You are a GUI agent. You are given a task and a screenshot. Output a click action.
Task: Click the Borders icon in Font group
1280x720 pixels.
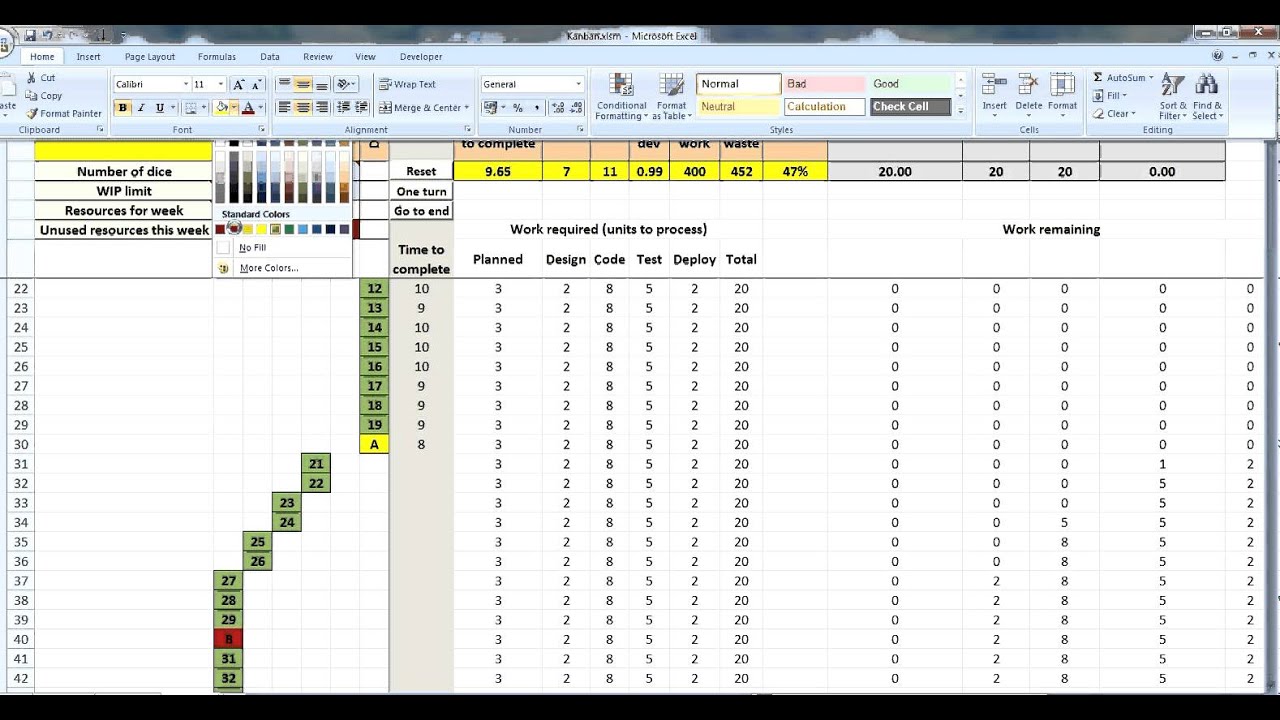193,108
